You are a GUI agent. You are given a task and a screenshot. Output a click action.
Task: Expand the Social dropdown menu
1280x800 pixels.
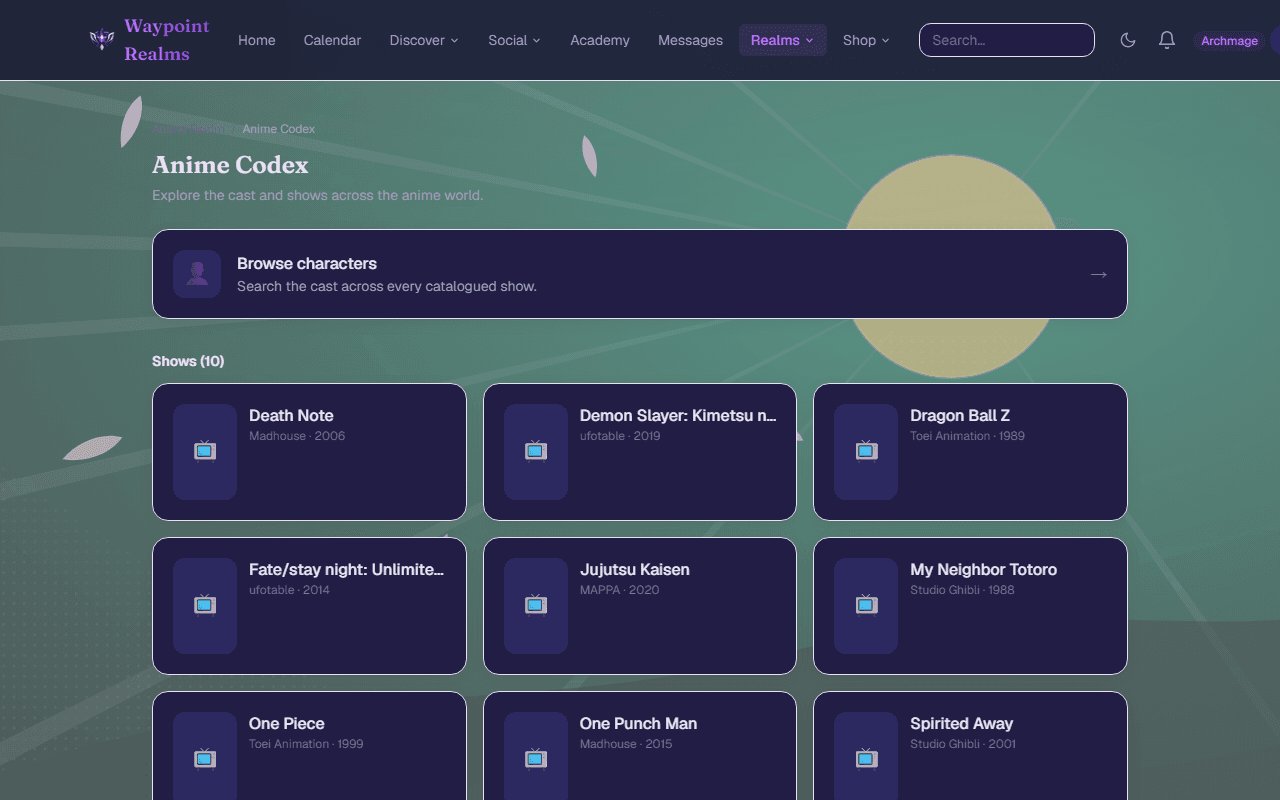click(514, 40)
